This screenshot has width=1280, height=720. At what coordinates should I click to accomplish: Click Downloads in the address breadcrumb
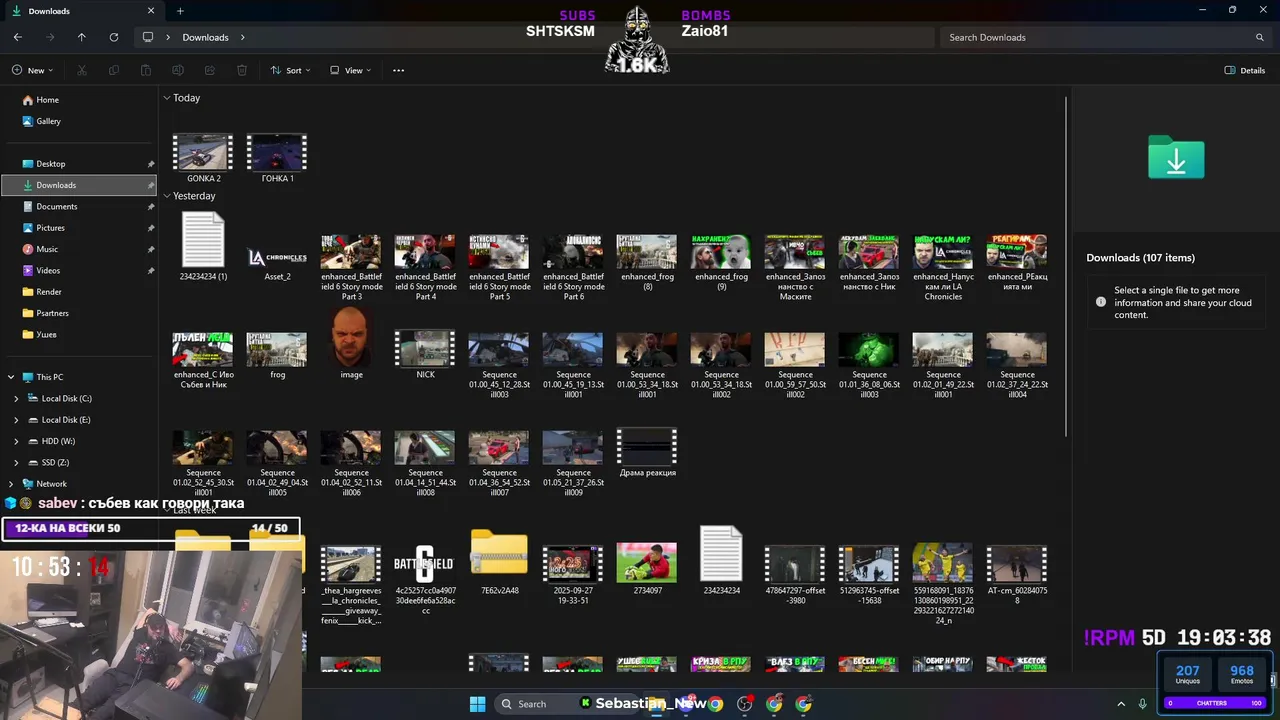tap(205, 37)
